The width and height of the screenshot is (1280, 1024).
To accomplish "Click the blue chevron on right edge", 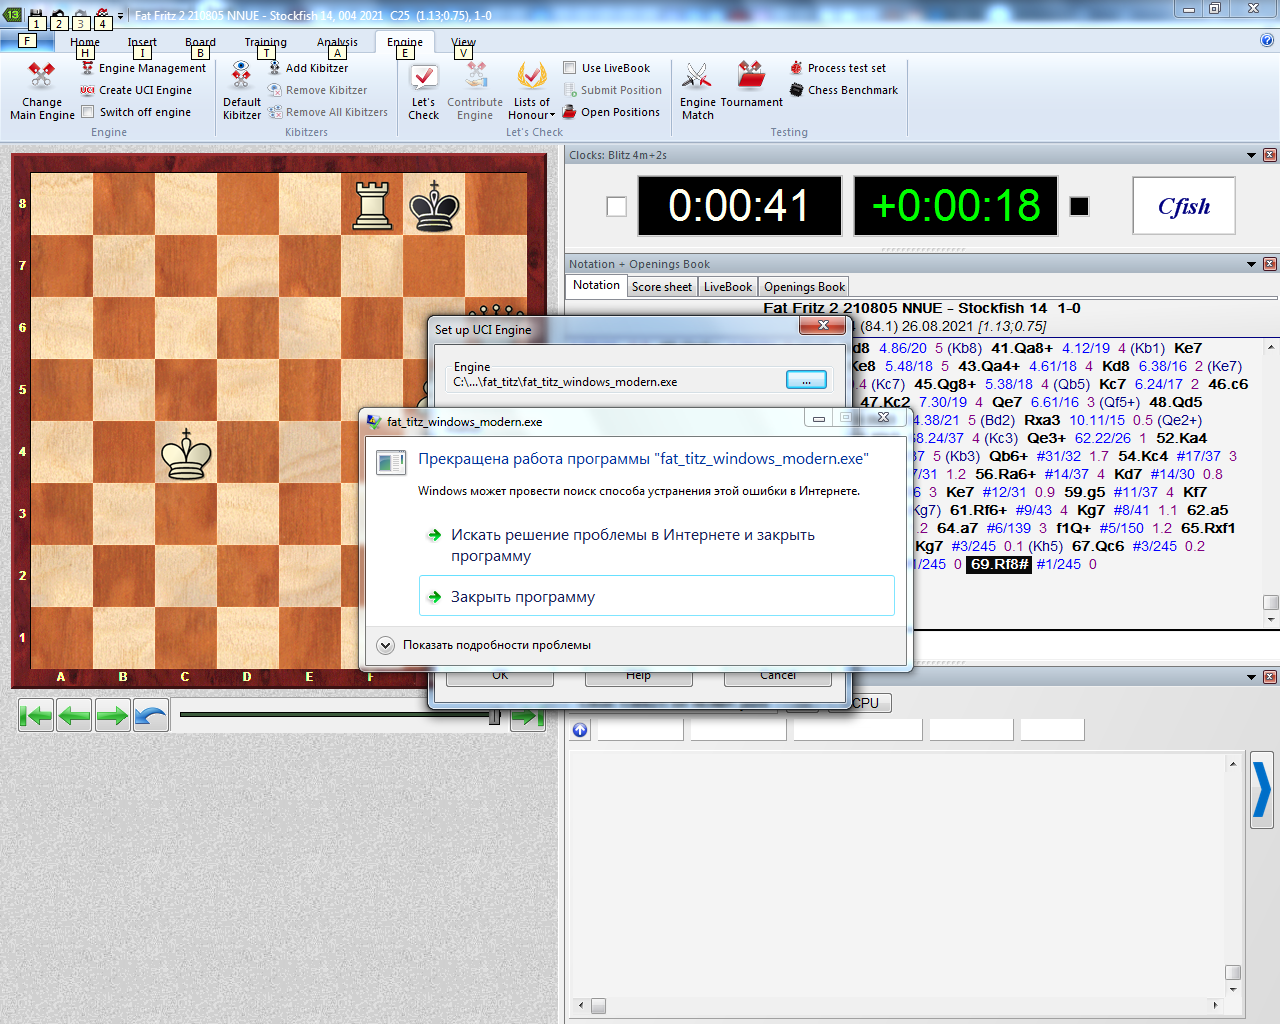I will tap(1262, 790).
